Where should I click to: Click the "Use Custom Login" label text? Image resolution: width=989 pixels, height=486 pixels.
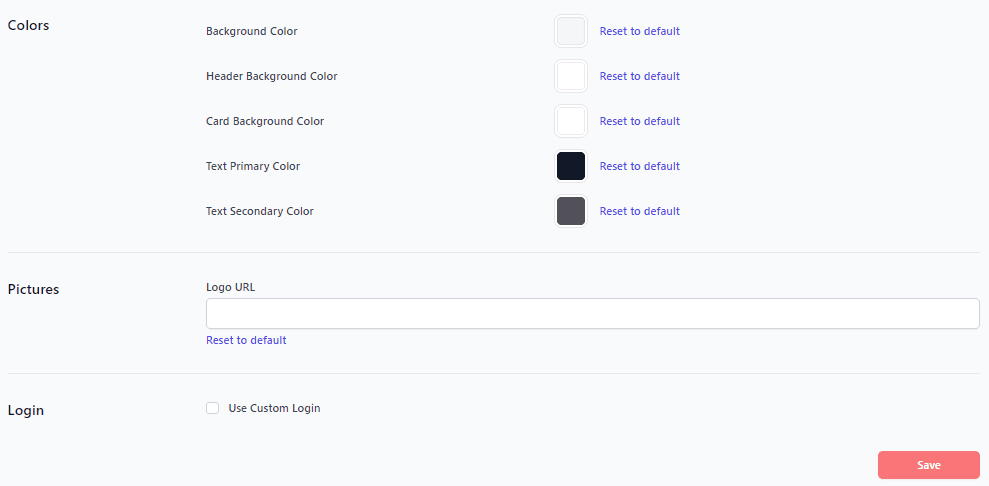point(274,408)
